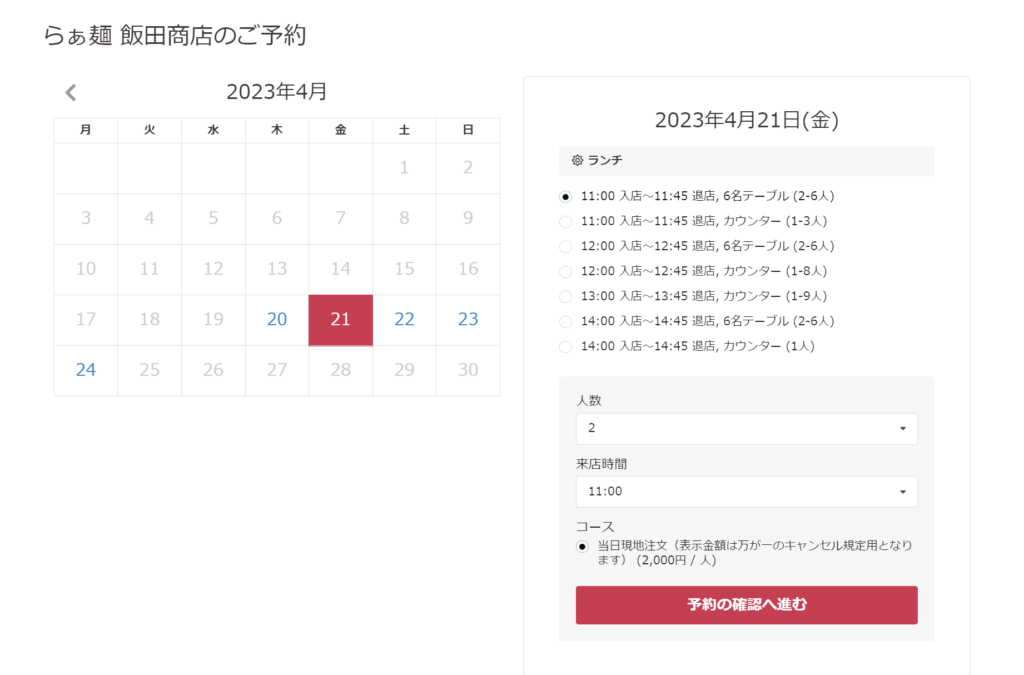
Task: Pick 12:00 カウンター (1-8人) slot
Action: pos(566,271)
